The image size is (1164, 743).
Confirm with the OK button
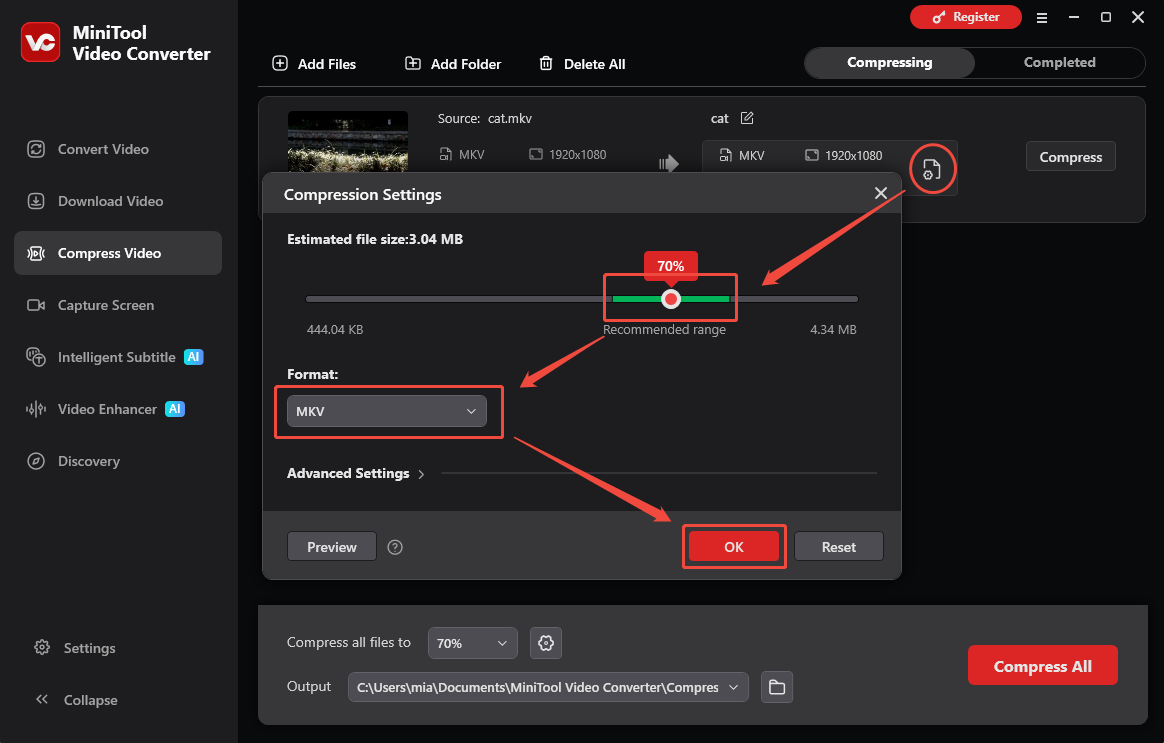point(734,547)
